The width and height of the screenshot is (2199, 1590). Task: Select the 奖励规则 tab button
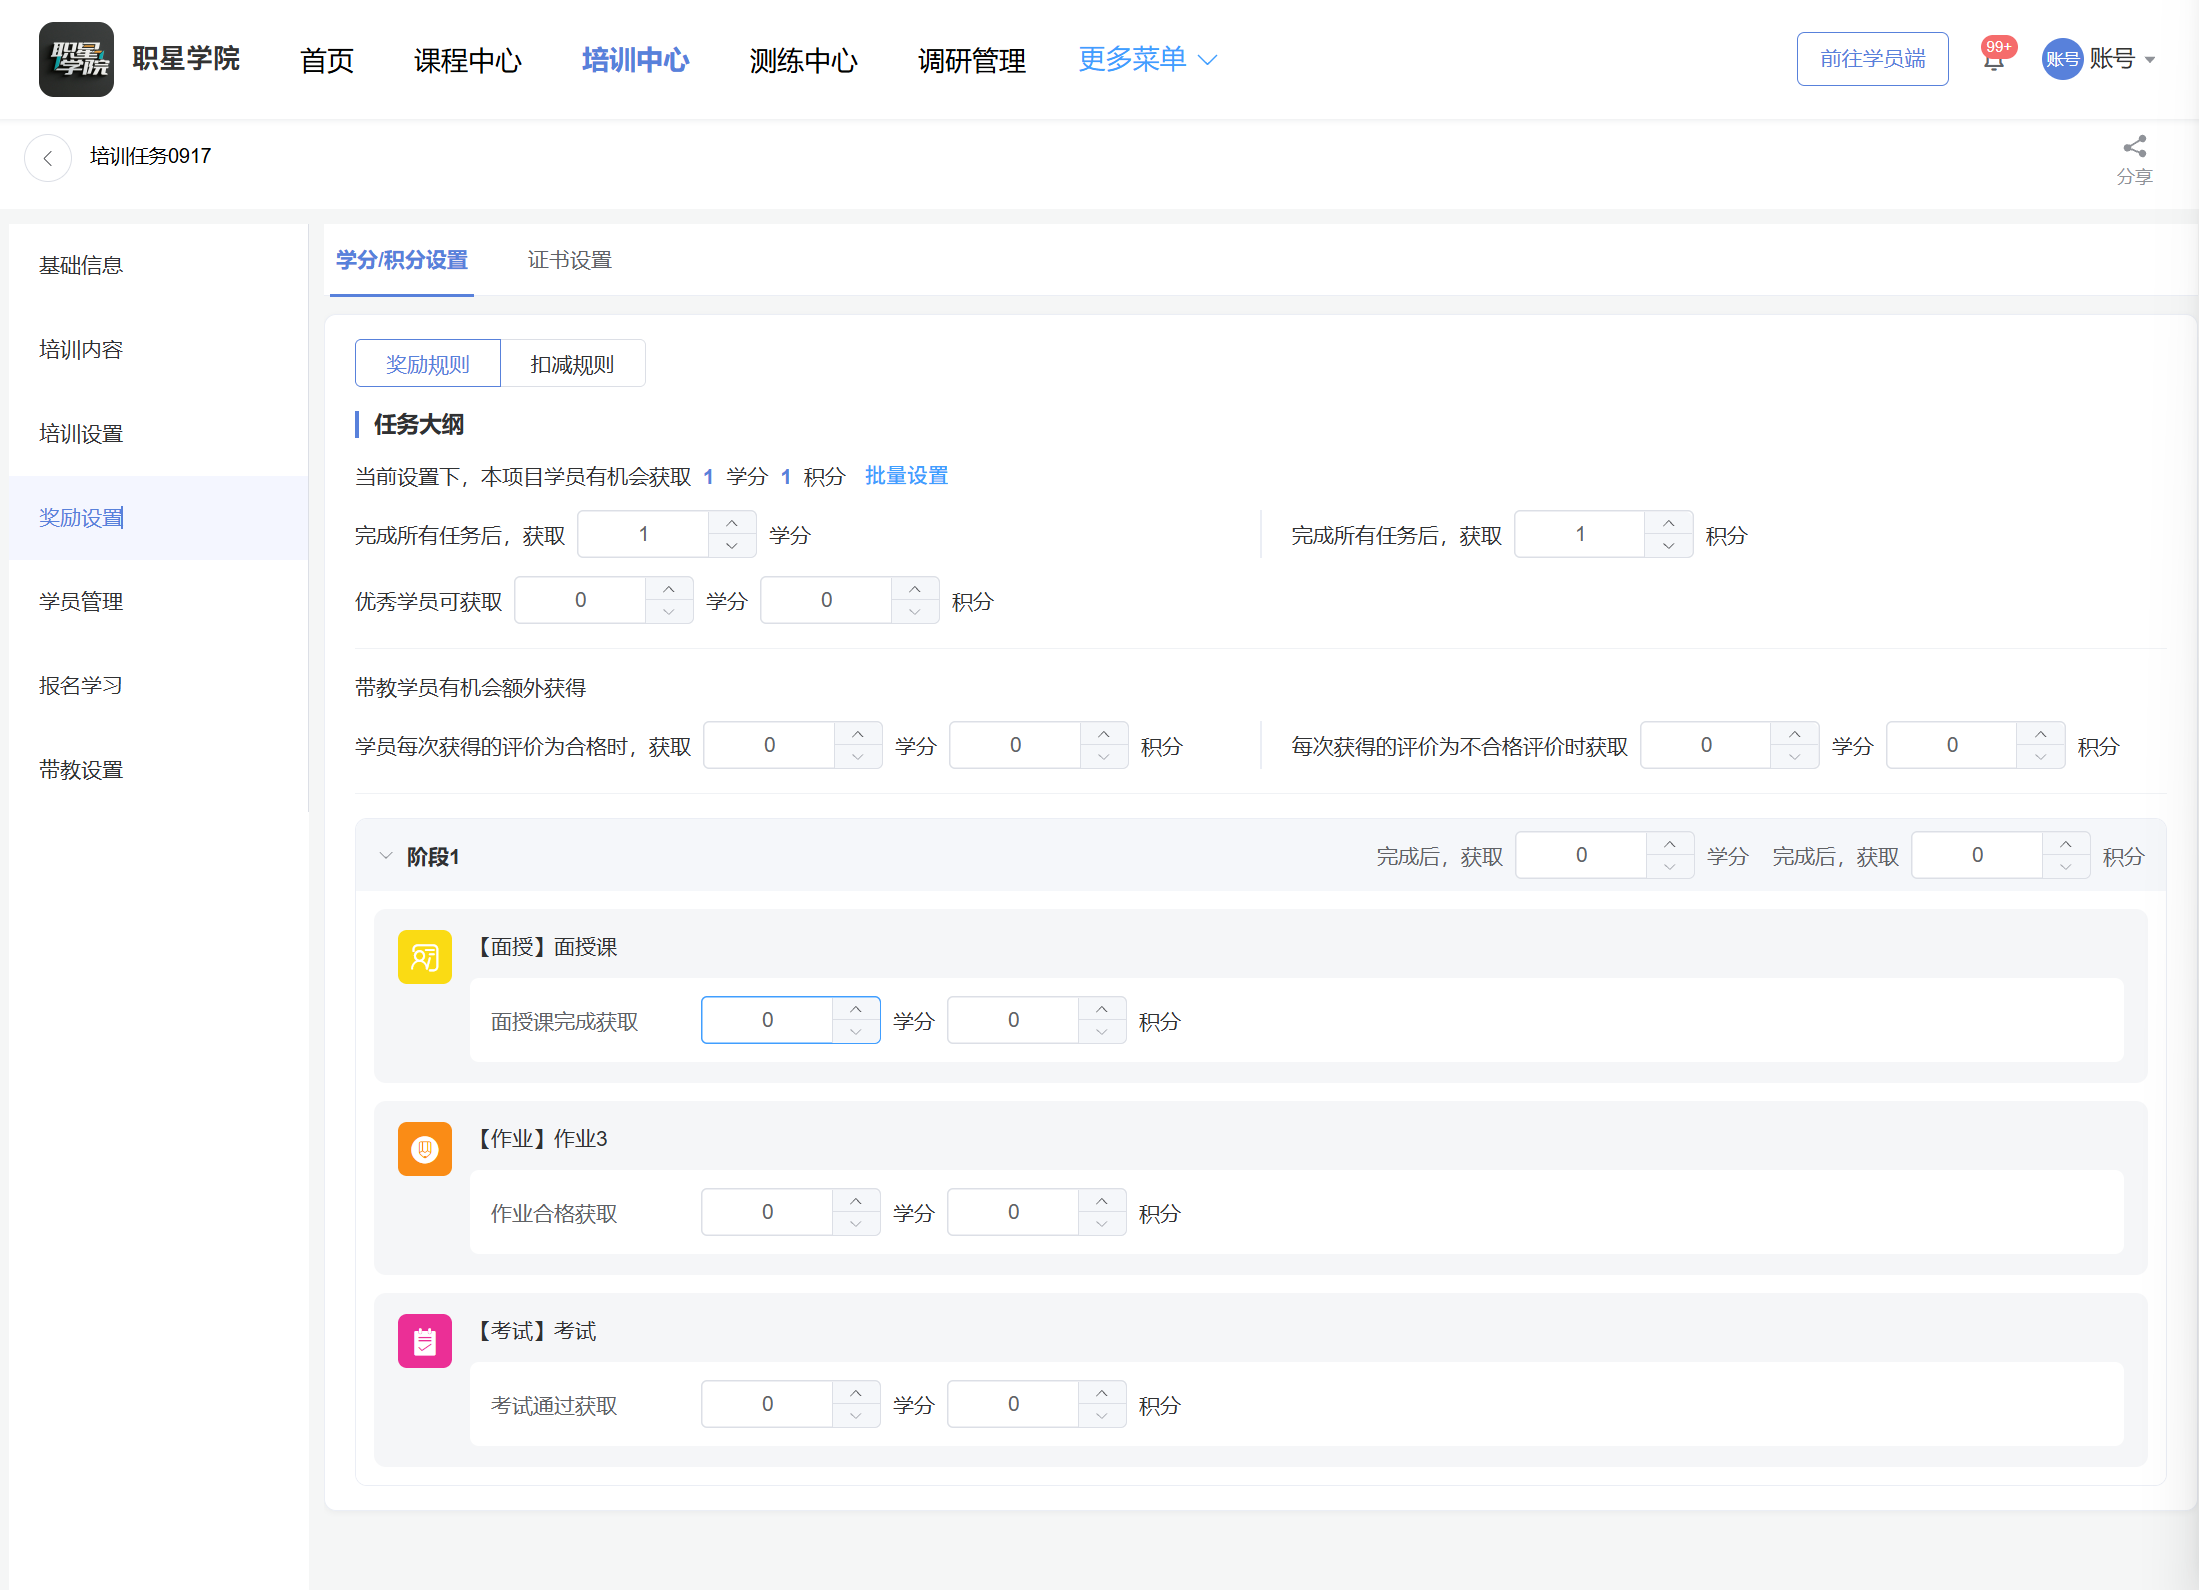428,364
